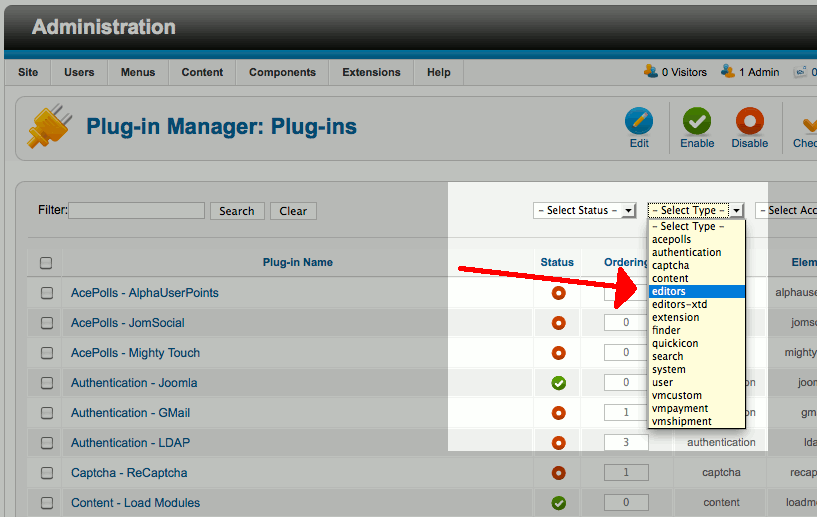Choose extension in the type list

[697, 317]
